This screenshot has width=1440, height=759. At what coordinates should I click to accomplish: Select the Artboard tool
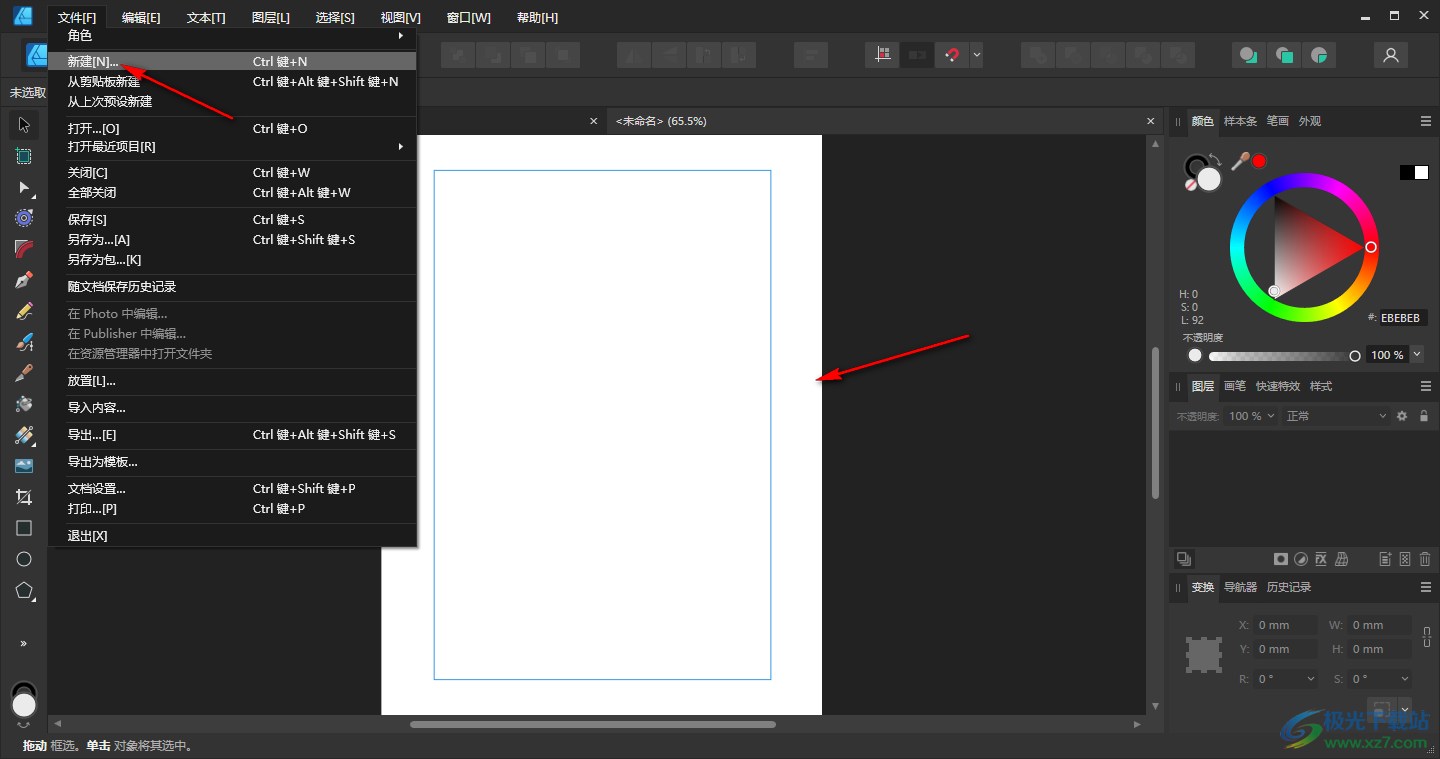[24, 156]
